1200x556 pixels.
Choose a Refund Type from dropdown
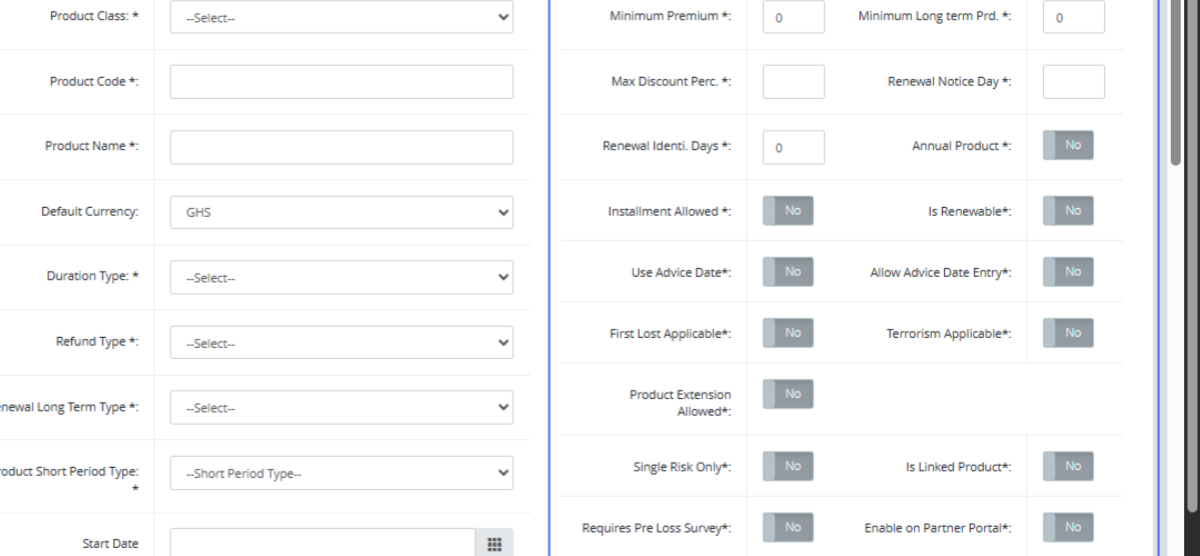coord(341,343)
